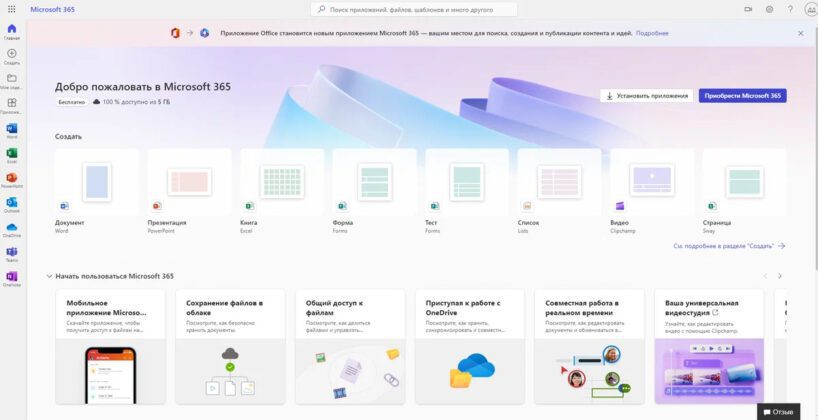The image size is (818, 420).
Task: Open the account profile avatar
Action: (811, 9)
